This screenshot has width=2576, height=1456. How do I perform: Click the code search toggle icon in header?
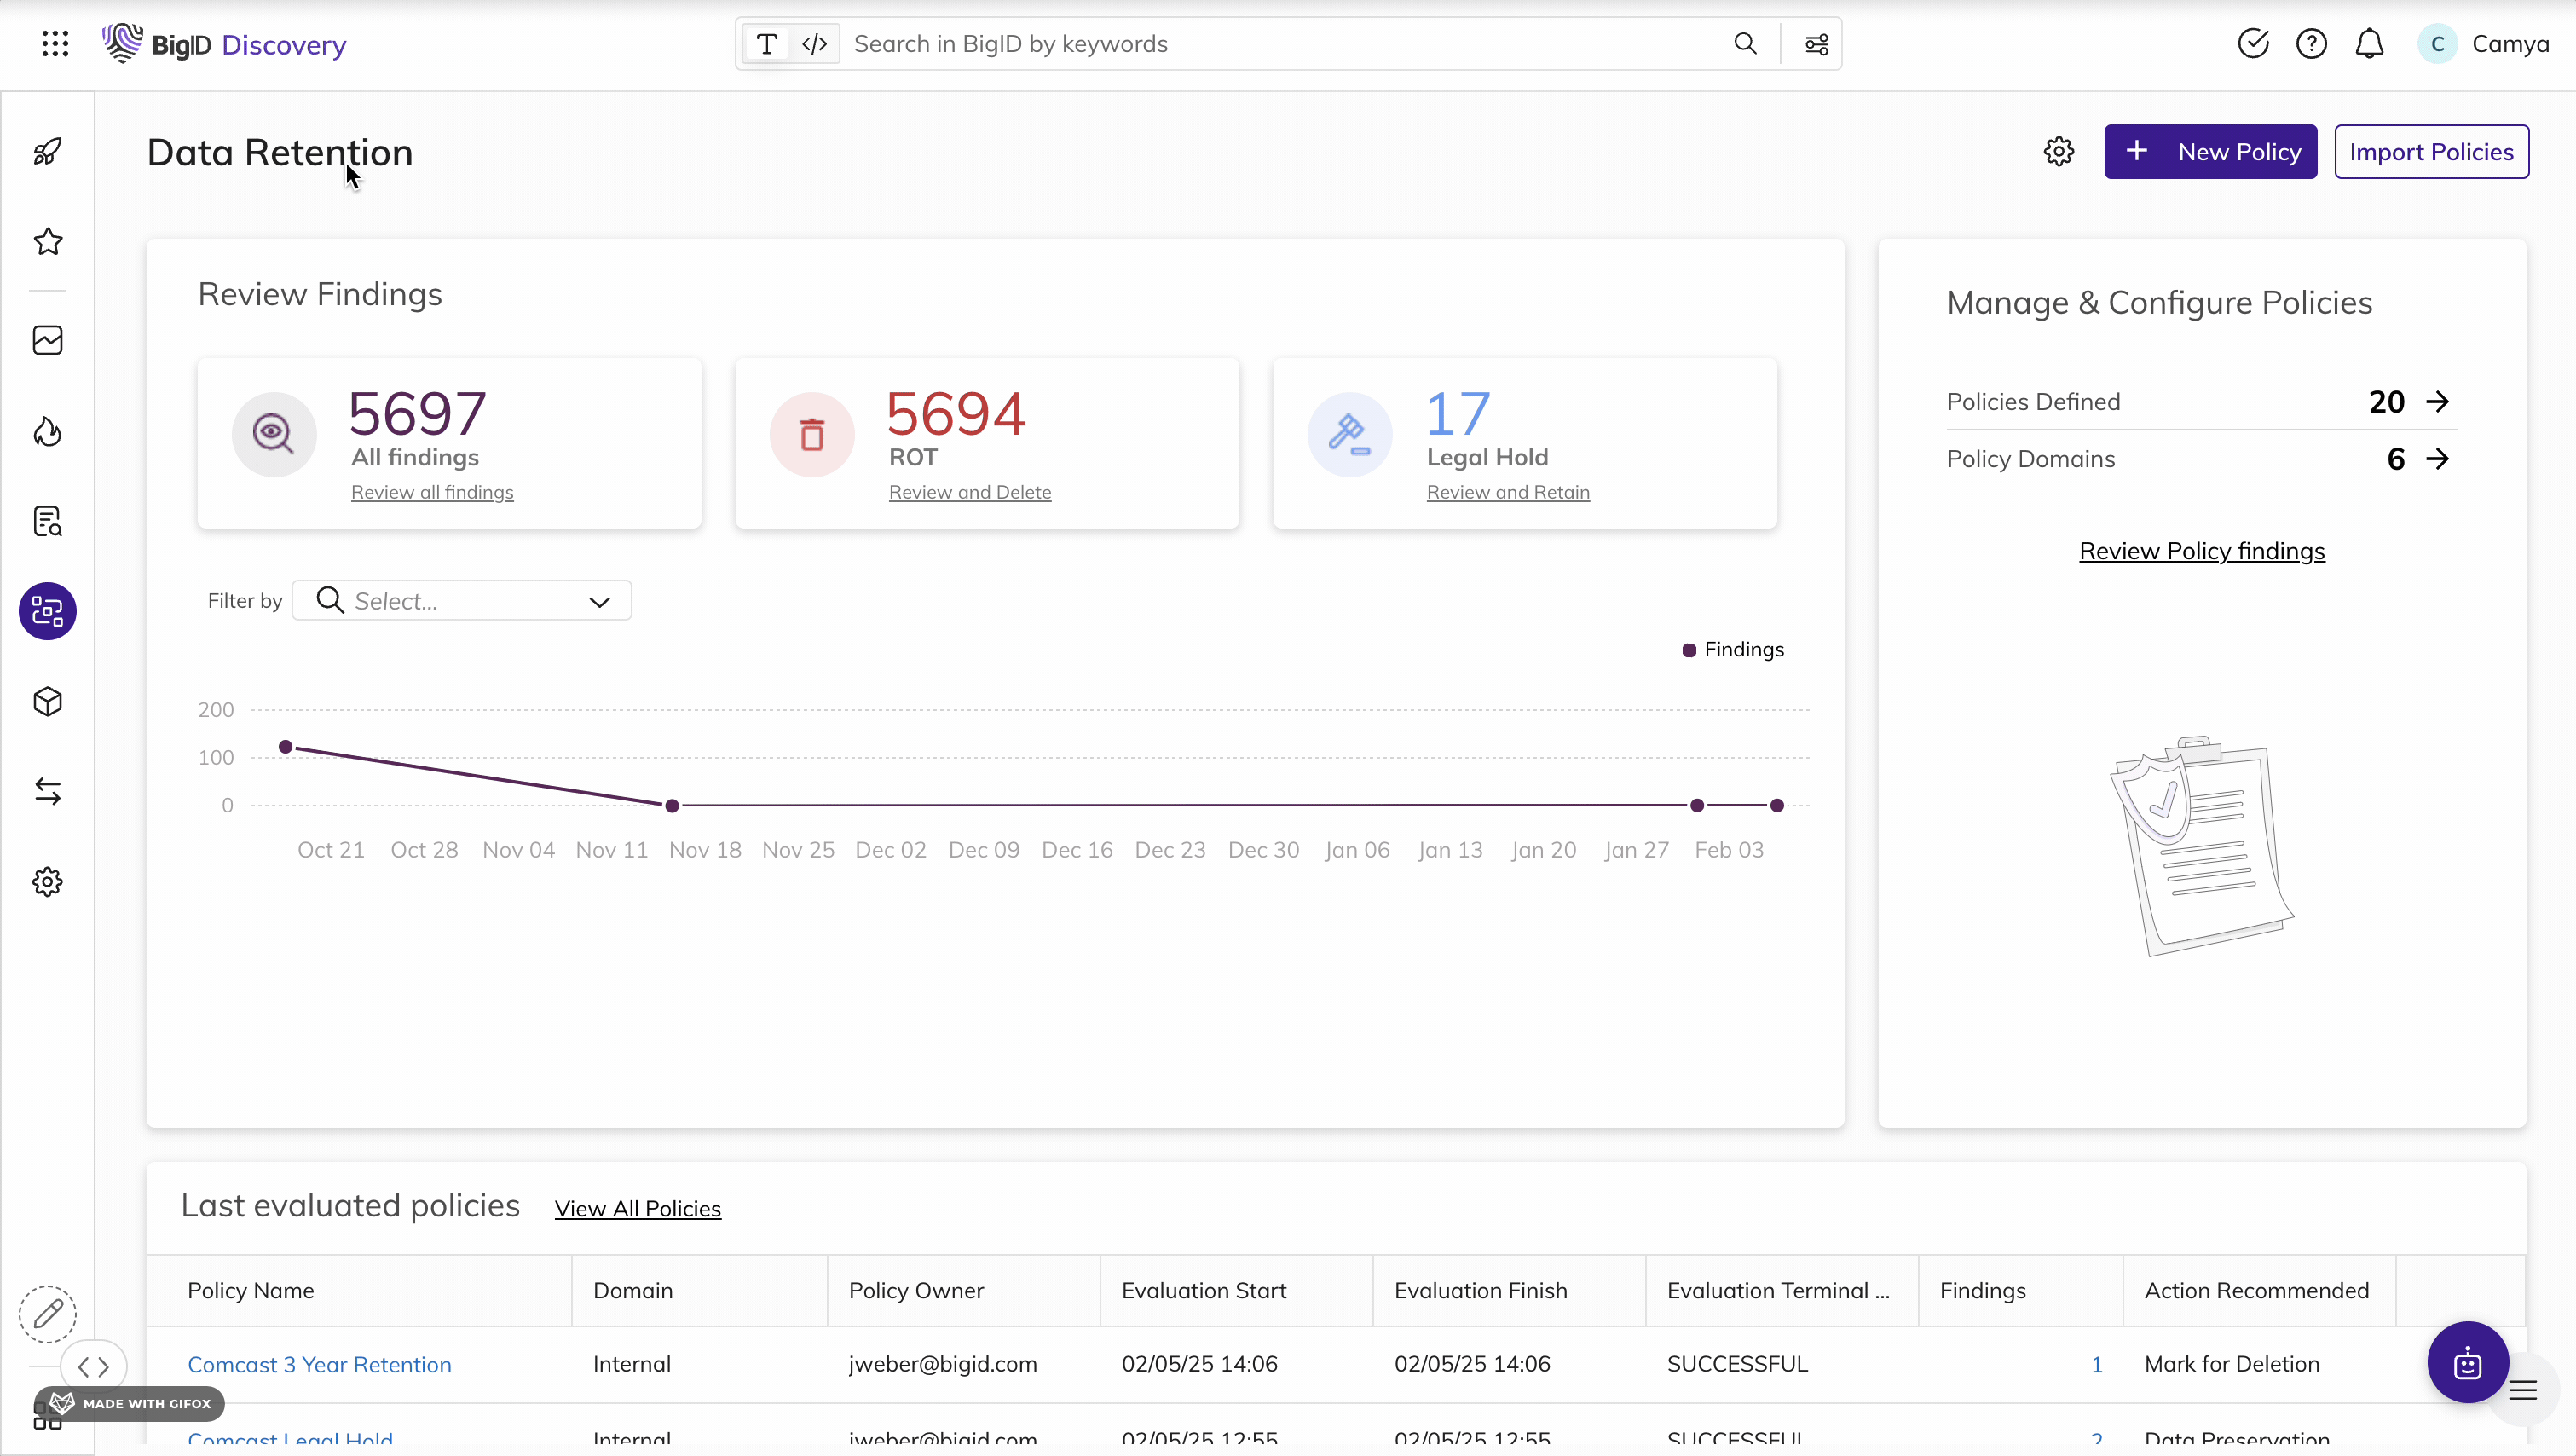click(x=814, y=43)
